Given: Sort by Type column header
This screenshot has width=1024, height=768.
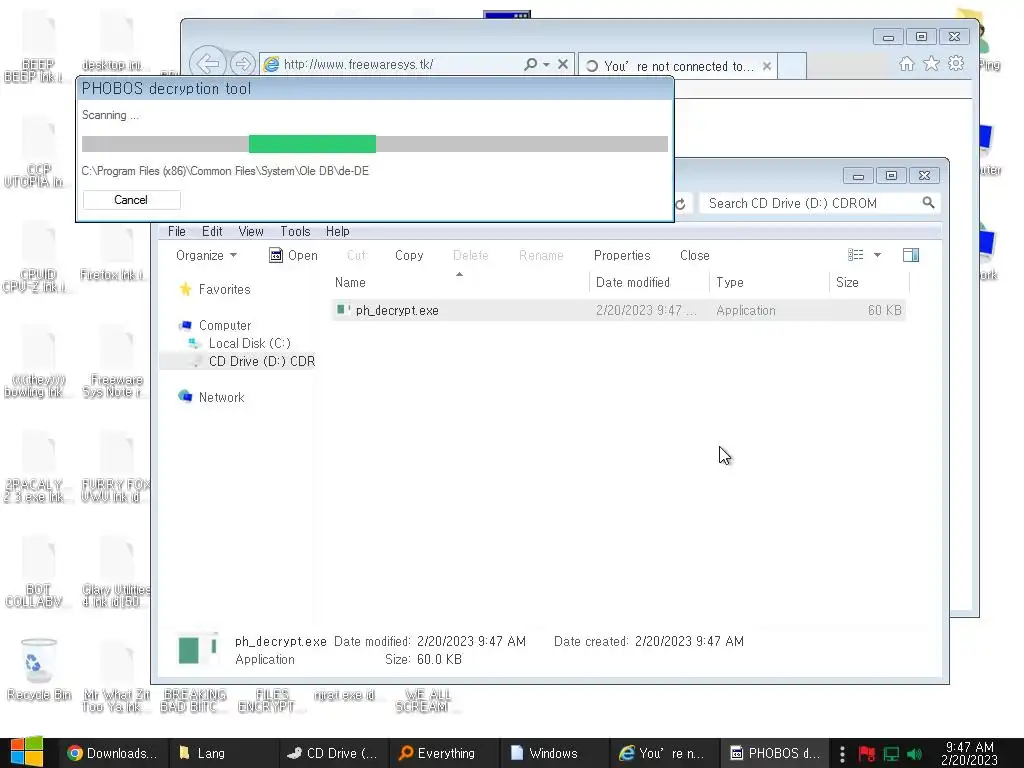Looking at the screenshot, I should 729,282.
